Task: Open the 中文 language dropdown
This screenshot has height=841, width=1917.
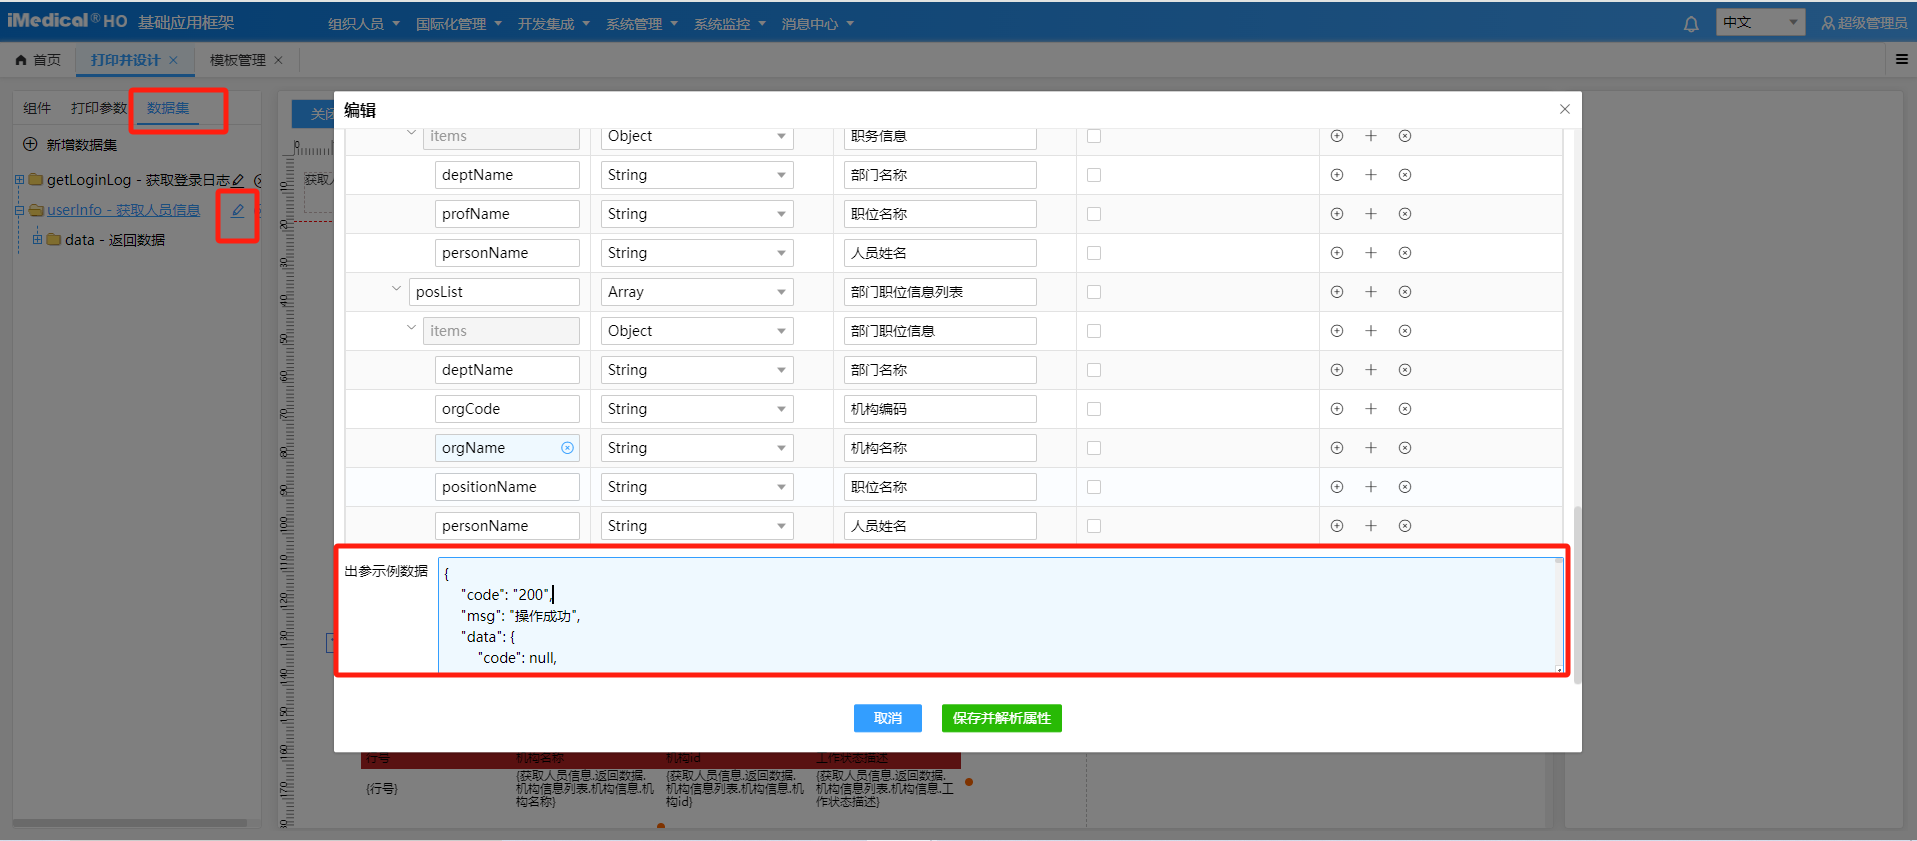Action: click(1759, 23)
